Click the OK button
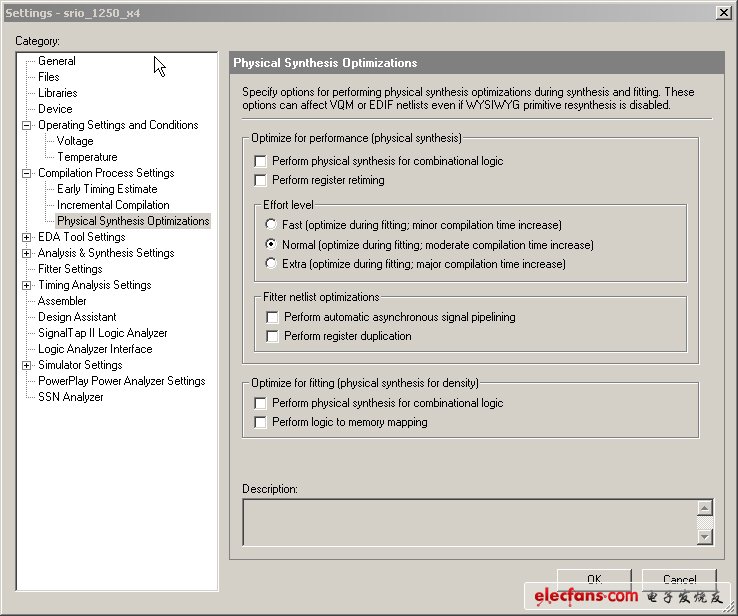 594,580
